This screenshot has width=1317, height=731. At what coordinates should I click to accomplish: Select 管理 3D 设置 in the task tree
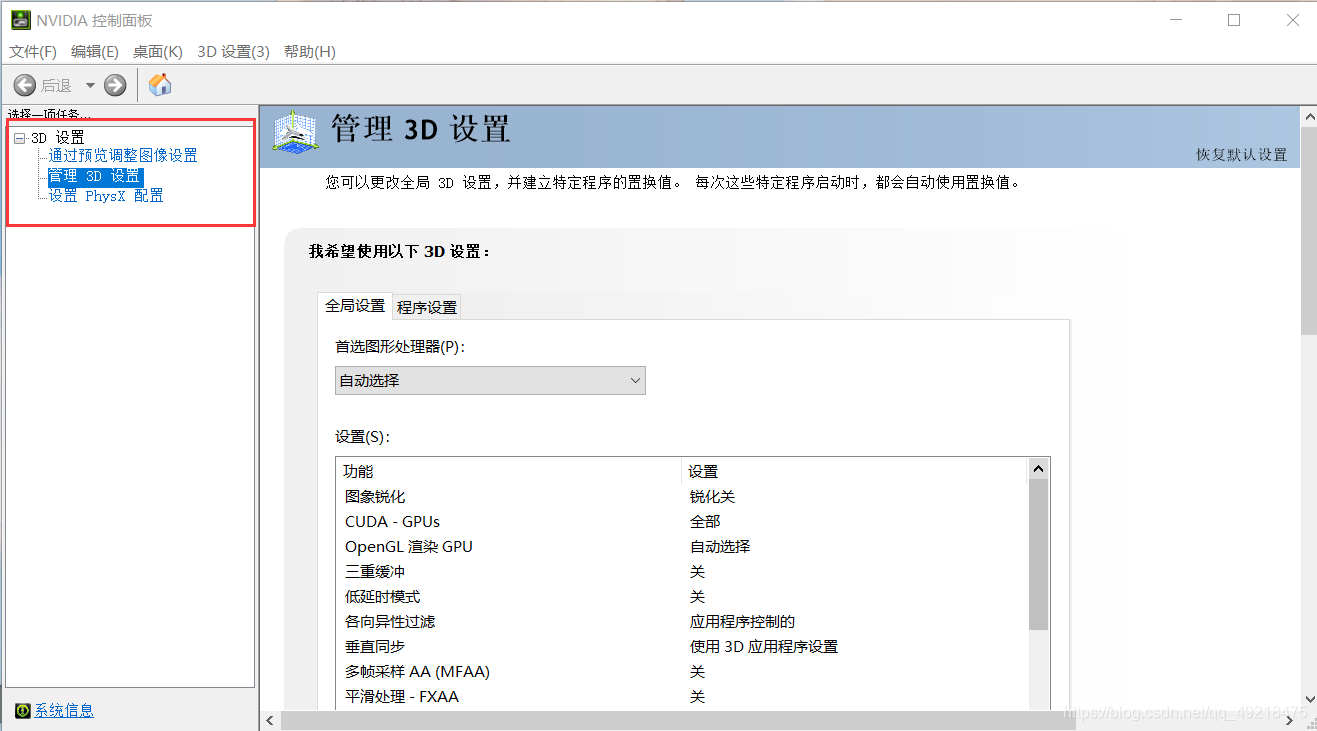click(95, 176)
